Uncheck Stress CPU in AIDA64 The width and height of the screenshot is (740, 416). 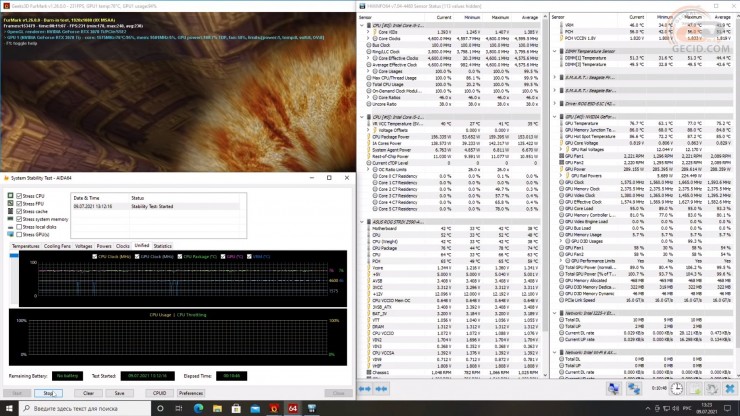pos(19,196)
